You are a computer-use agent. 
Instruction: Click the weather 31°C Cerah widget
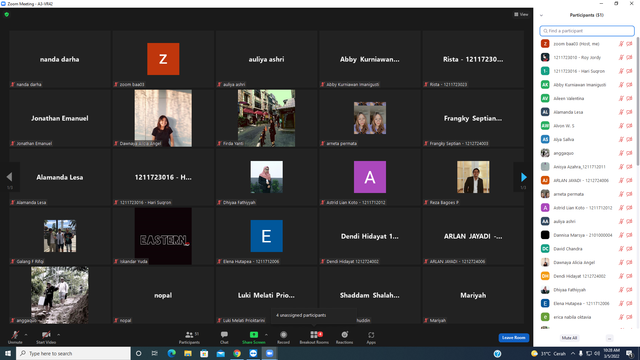click(x=549, y=353)
